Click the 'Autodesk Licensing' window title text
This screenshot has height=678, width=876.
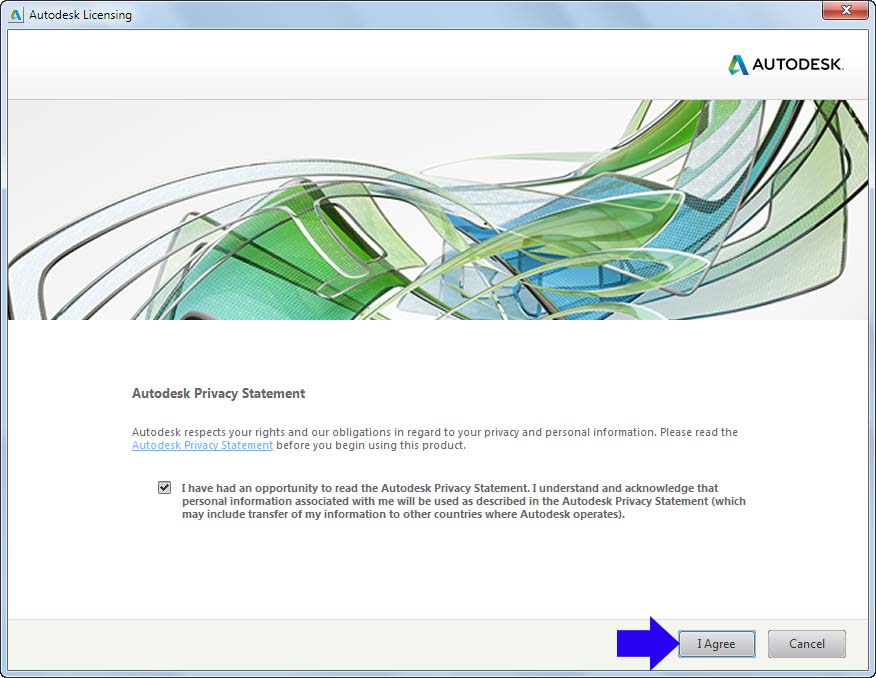80,15
